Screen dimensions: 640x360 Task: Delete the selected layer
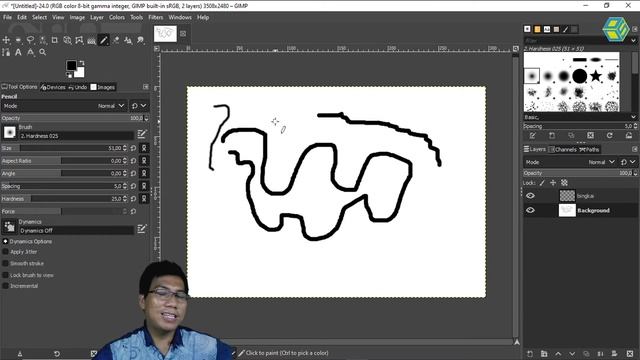pyautogui.click(x=630, y=354)
